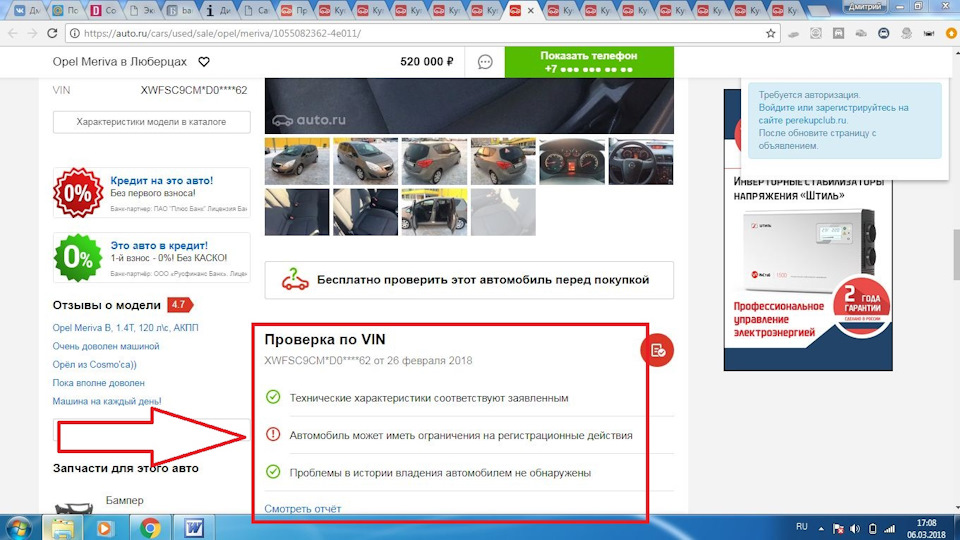The width and height of the screenshot is (960, 540).
Task: Open 'Кредит на это авто!' offer
Action: coord(162,181)
